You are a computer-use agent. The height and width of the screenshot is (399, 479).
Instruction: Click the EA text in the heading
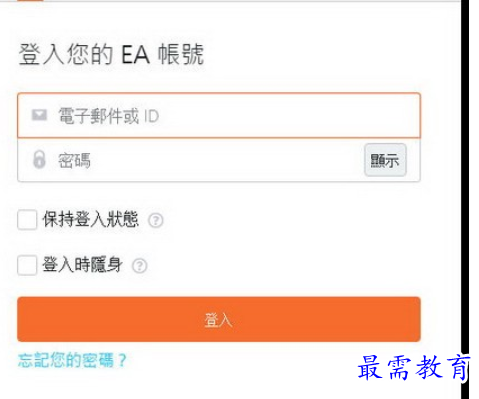pos(135,55)
